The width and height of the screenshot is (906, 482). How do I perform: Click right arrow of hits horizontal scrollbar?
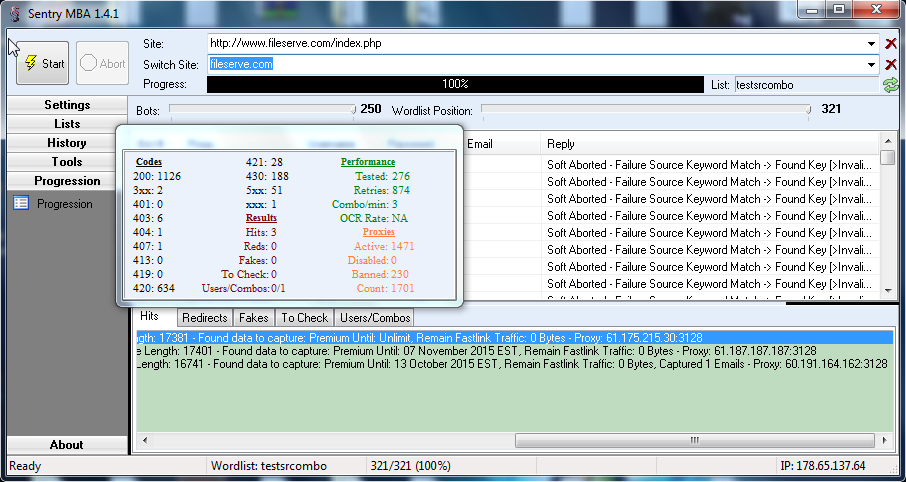point(885,440)
